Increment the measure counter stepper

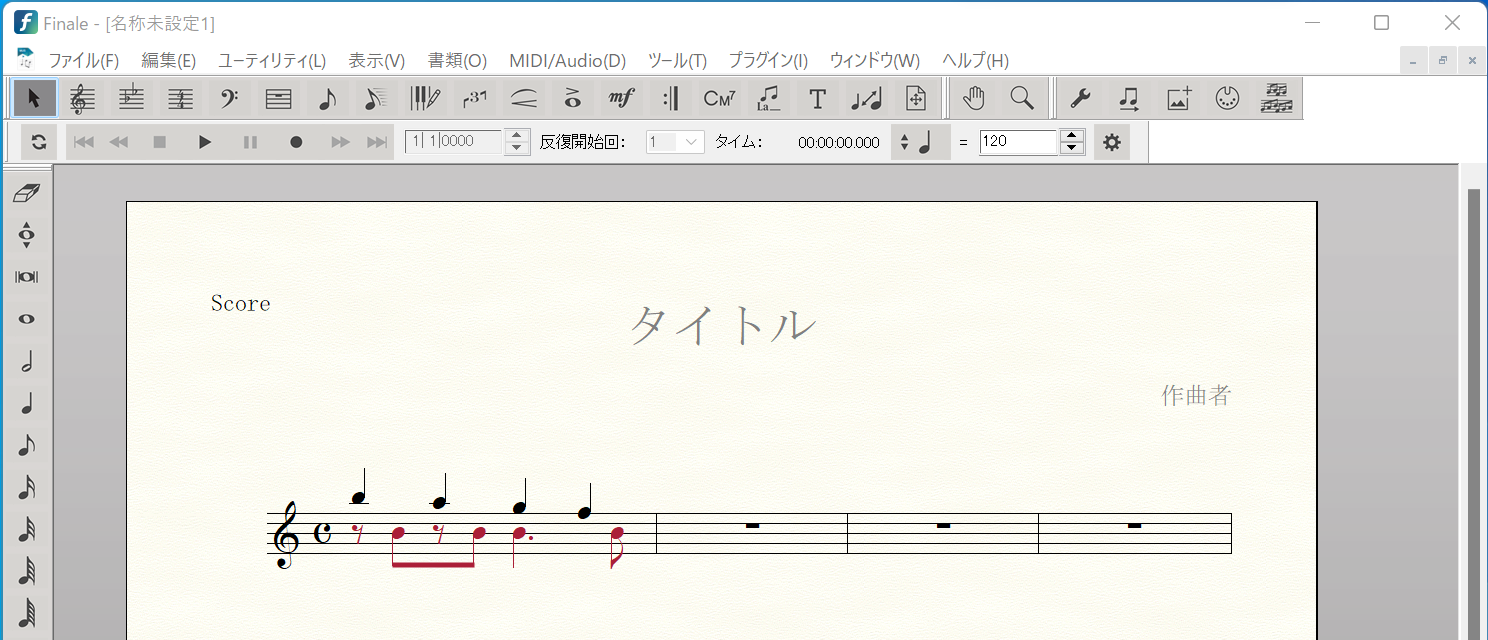(x=517, y=136)
